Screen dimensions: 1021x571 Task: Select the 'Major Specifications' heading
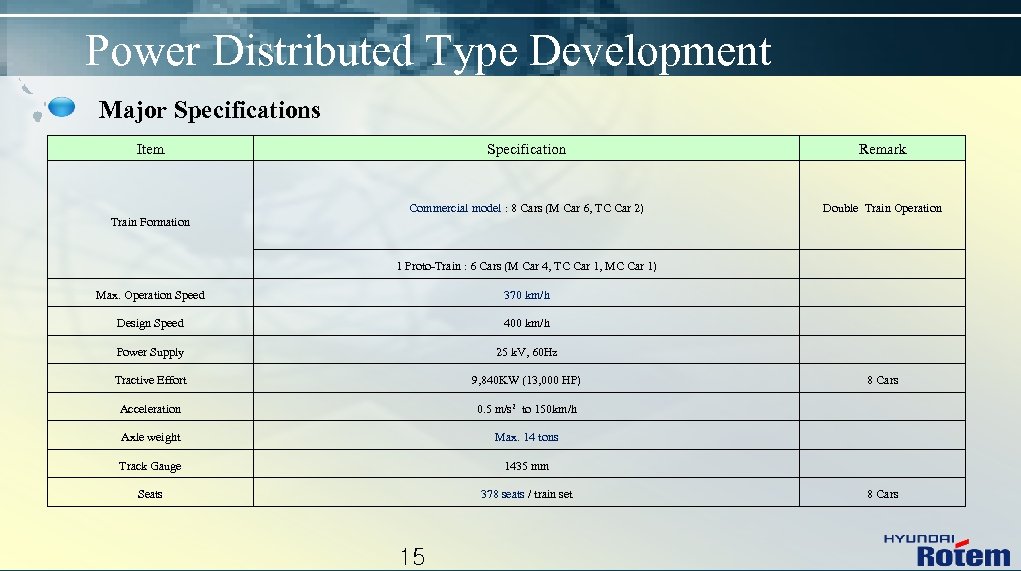pyautogui.click(x=209, y=110)
